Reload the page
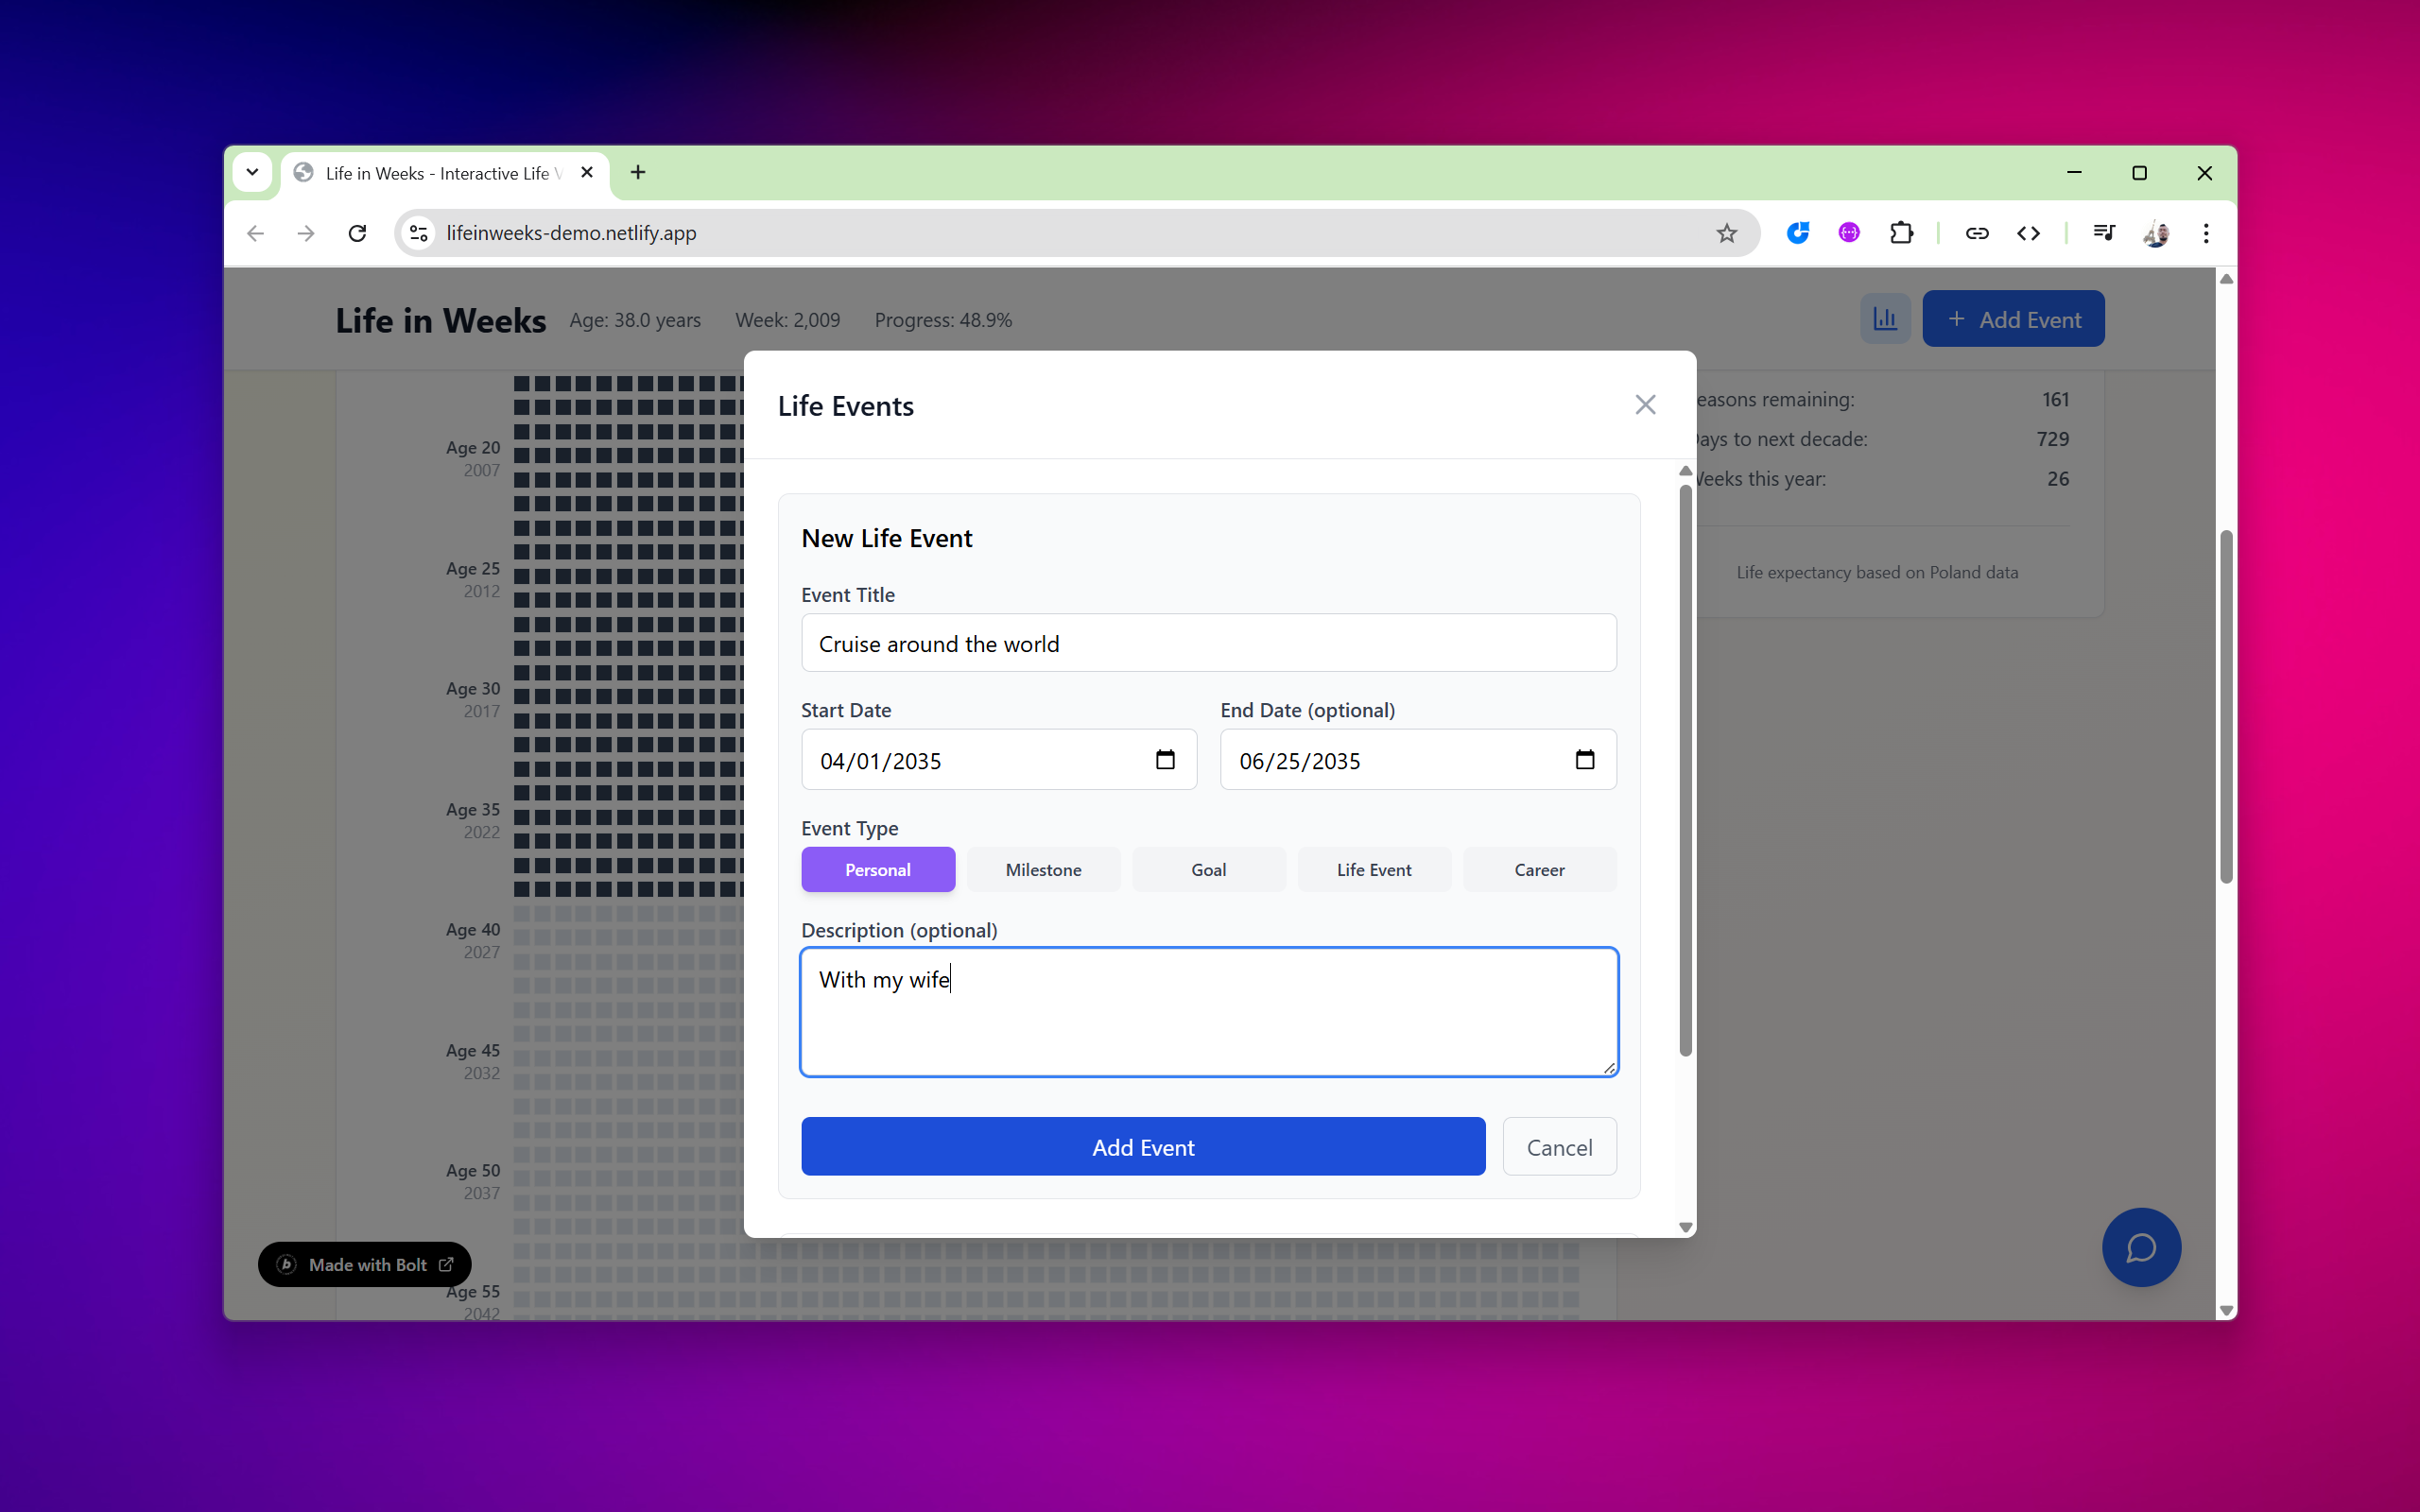Viewport: 2420px width, 1512px height. (357, 233)
